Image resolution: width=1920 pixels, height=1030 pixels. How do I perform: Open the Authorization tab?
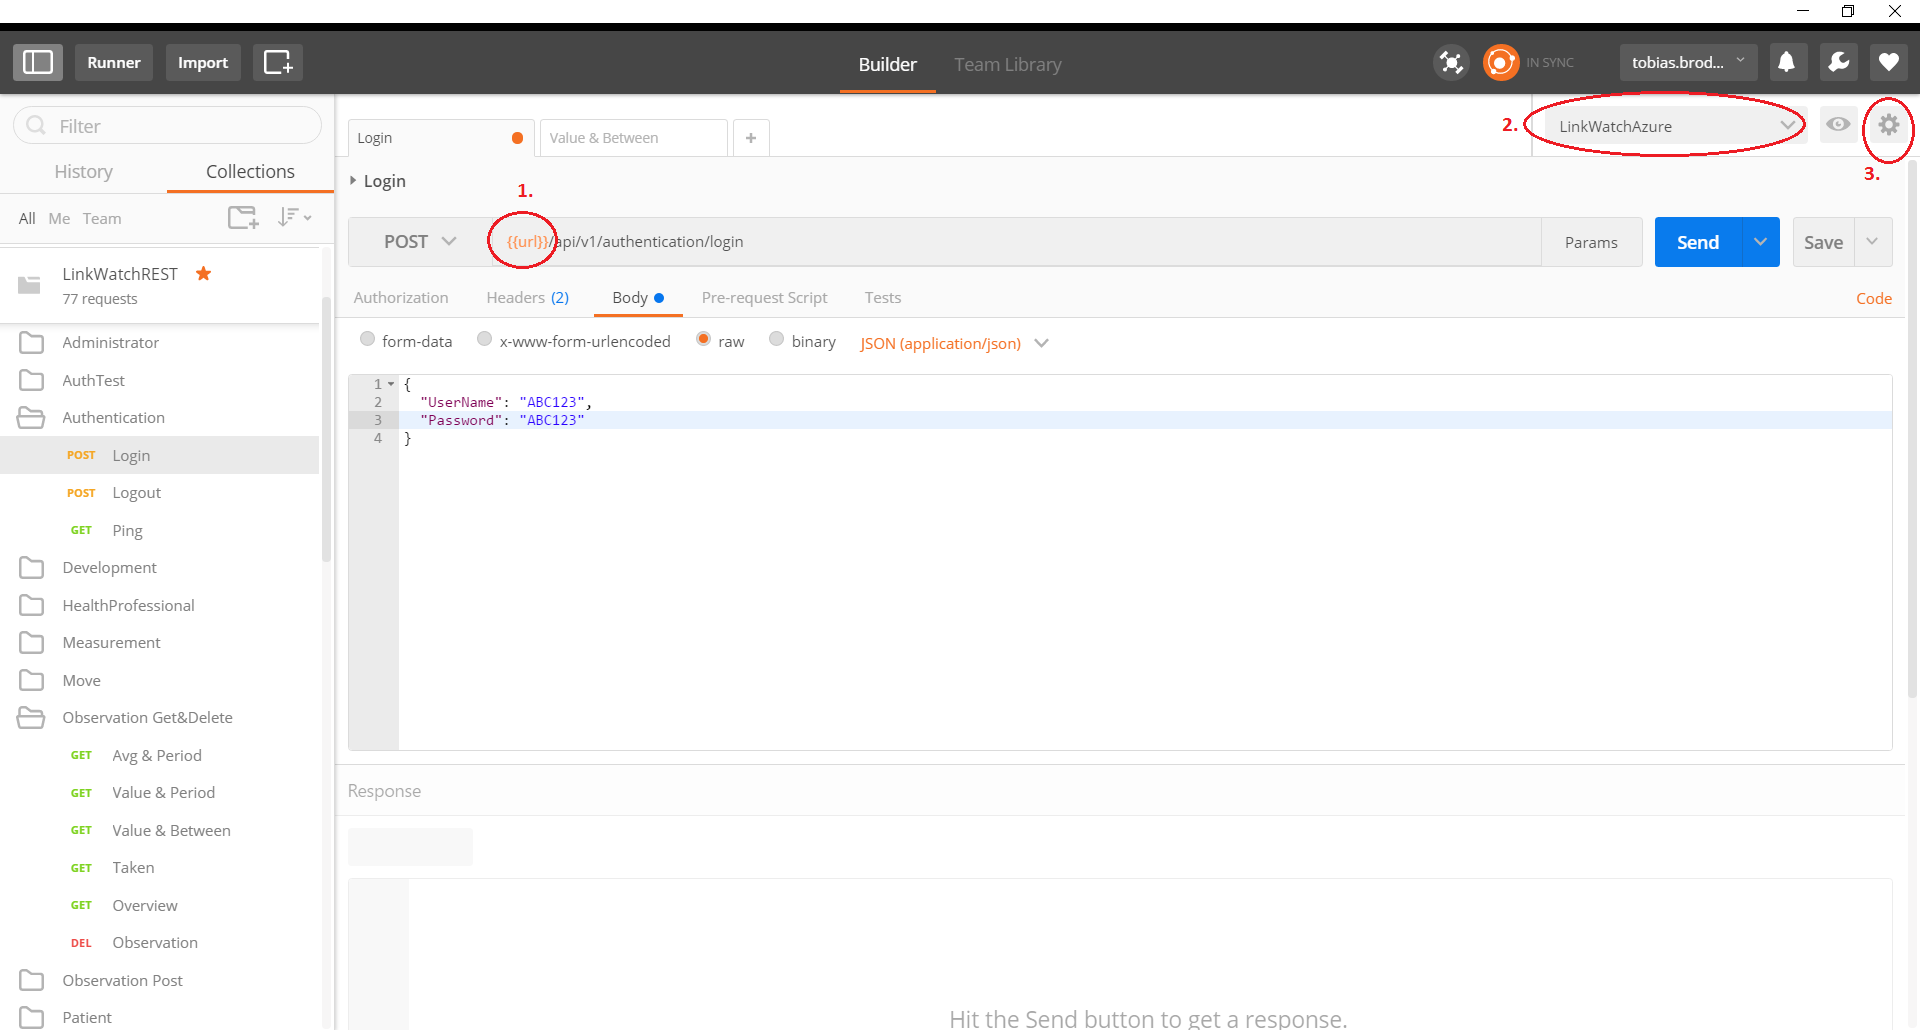[x=401, y=298]
